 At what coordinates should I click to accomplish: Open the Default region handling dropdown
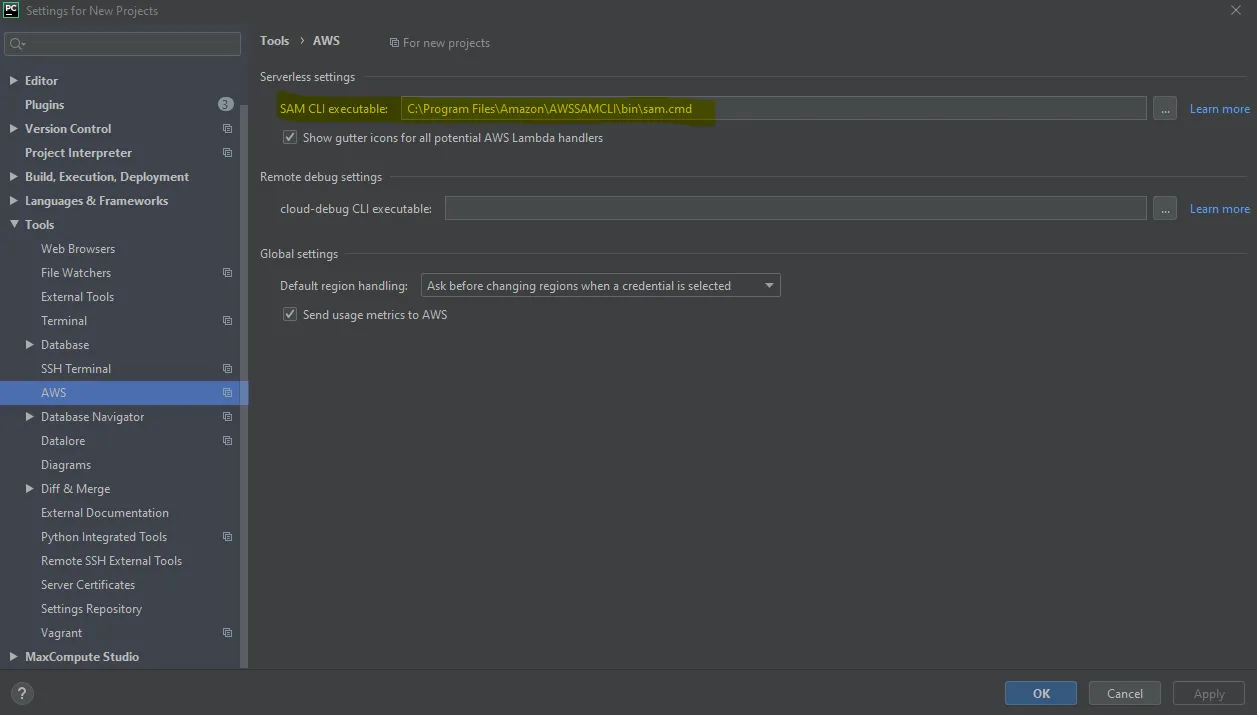coord(600,285)
